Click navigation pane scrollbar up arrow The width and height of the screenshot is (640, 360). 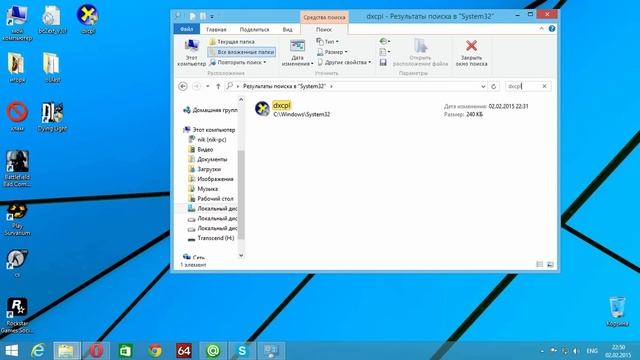click(241, 99)
